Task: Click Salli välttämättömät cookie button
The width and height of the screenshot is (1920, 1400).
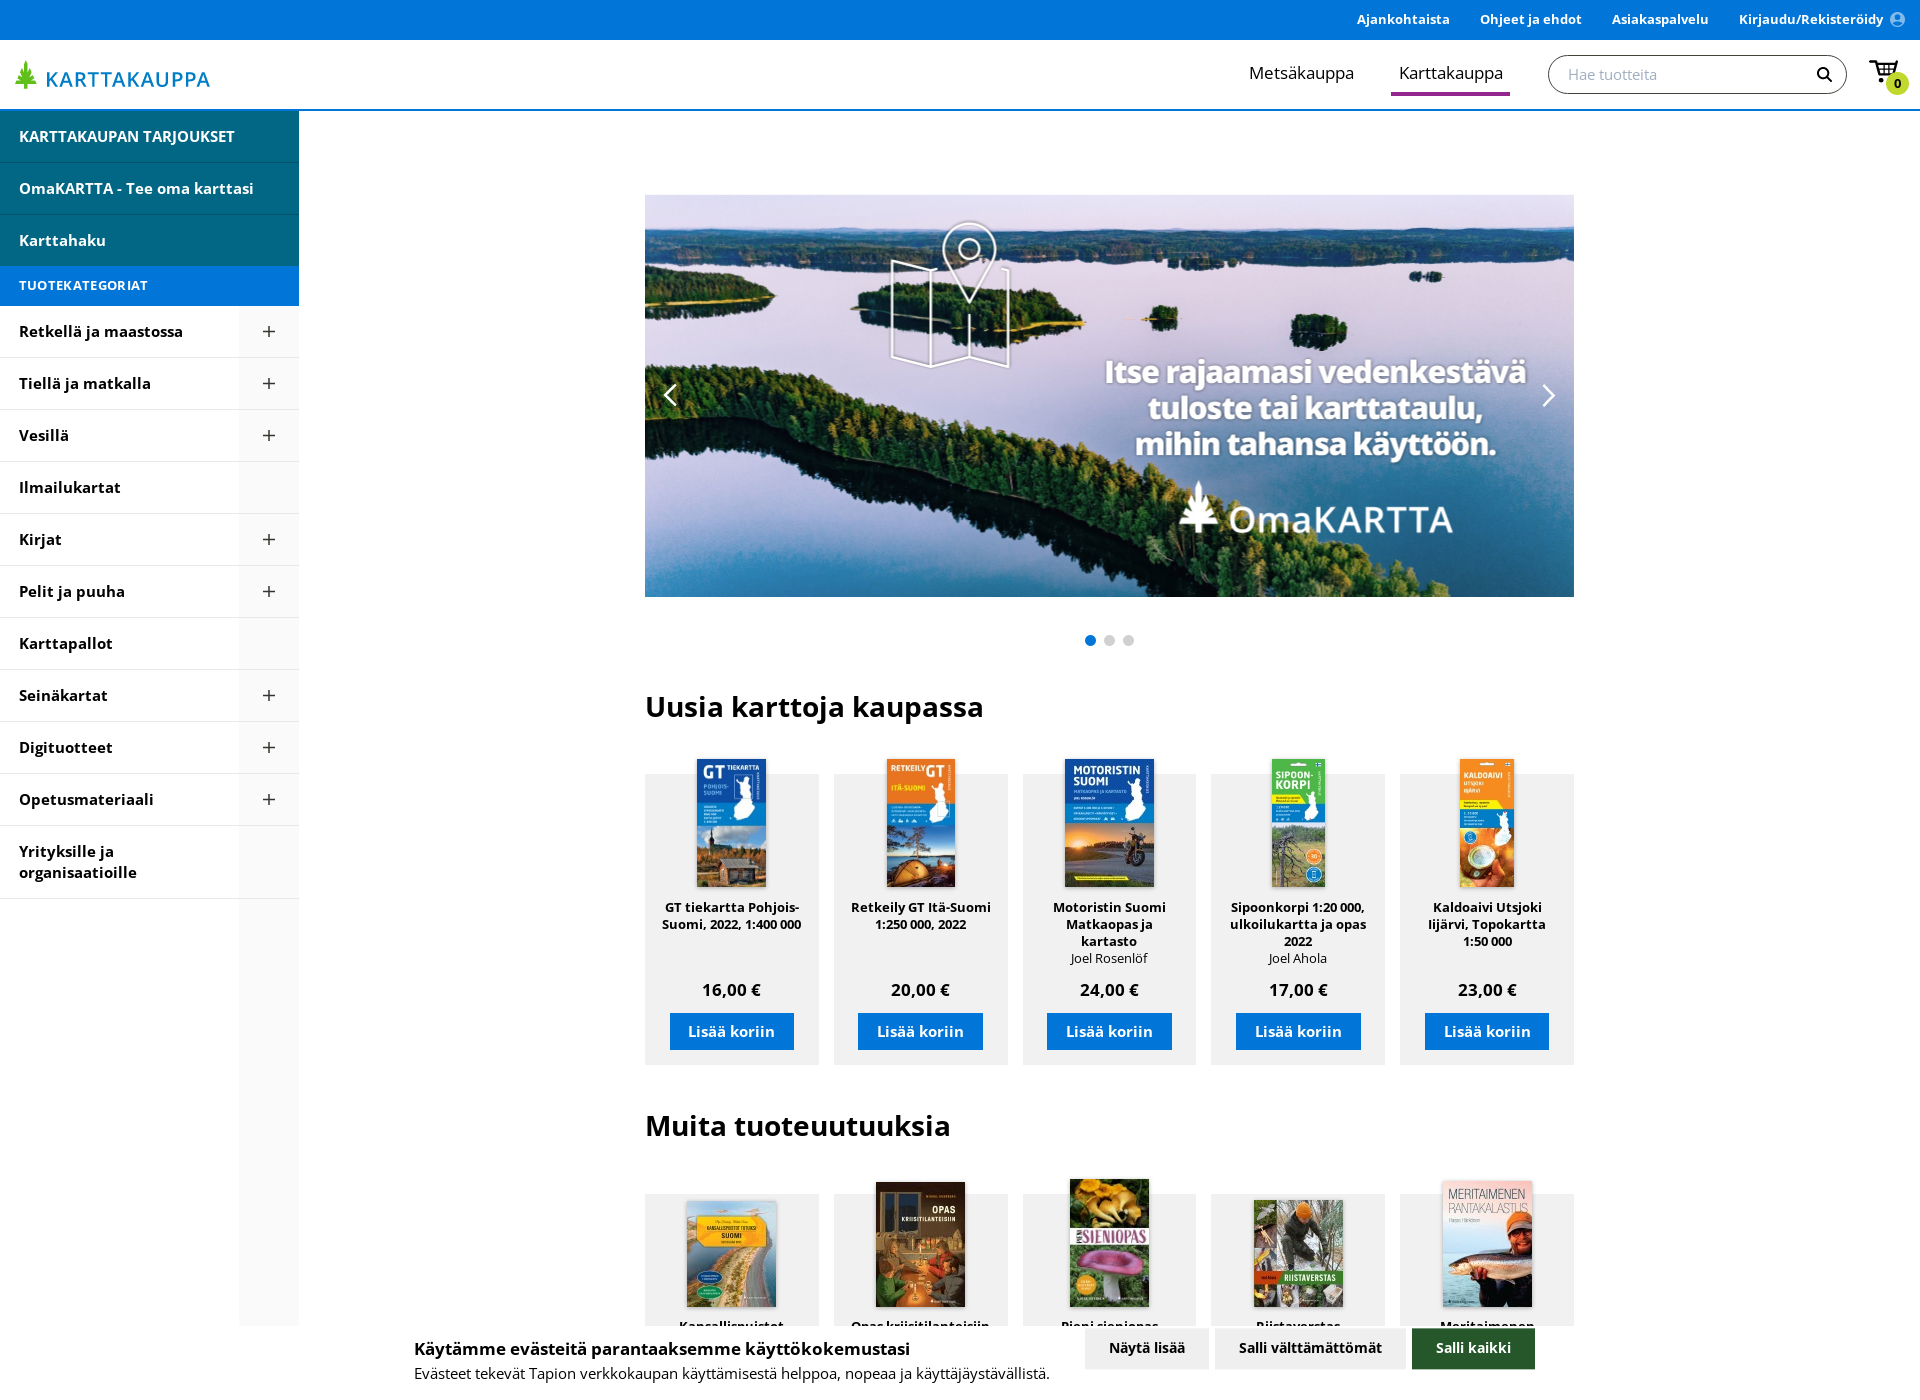Action: pos(1310,1348)
